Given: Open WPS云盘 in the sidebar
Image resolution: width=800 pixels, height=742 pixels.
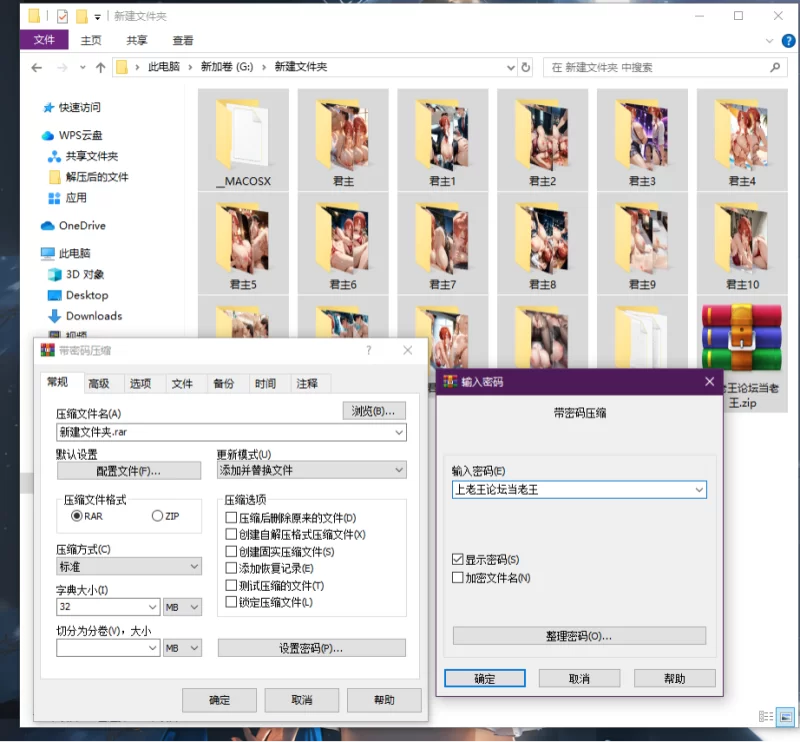Looking at the screenshot, I should pyautogui.click(x=79, y=135).
